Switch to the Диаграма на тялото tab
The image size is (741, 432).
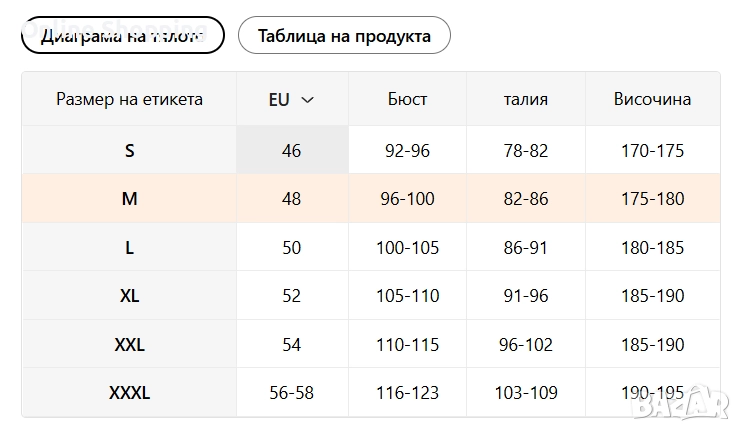pos(122,36)
